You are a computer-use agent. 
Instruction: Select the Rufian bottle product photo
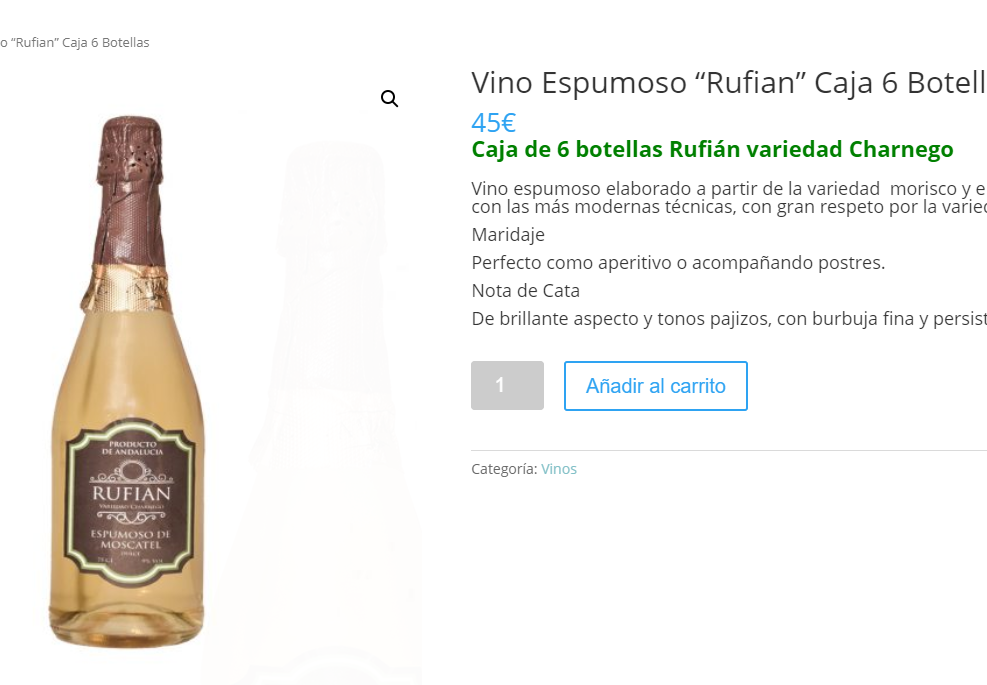[129, 381]
